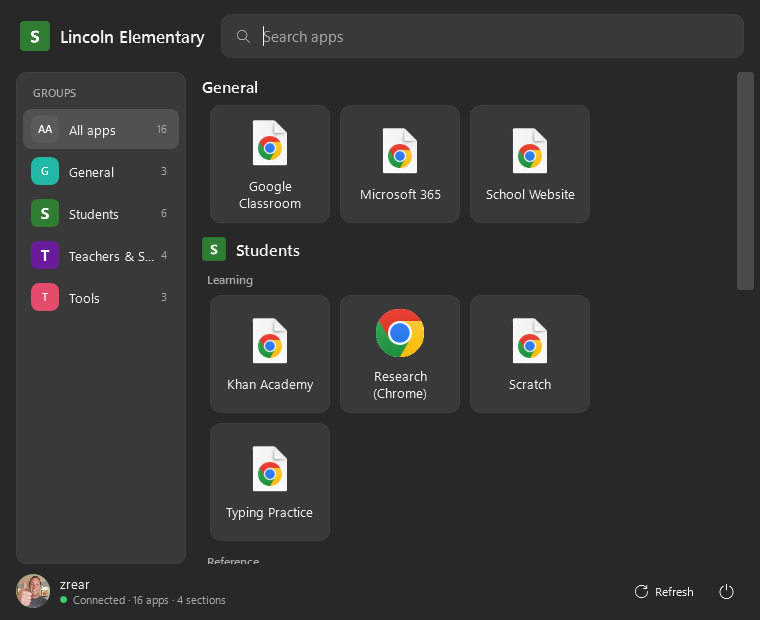
Task: Launch the Scratch app tile
Action: click(529, 354)
